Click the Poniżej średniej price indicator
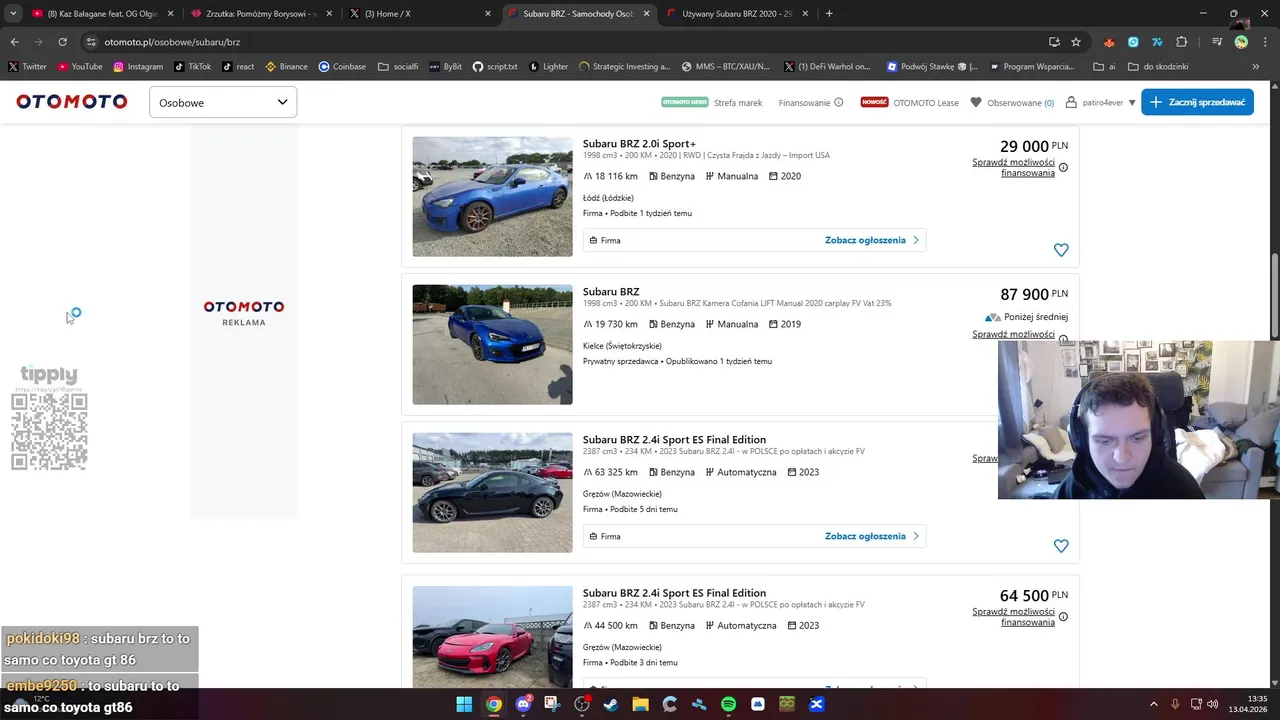The width and height of the screenshot is (1280, 720). pos(1026,317)
